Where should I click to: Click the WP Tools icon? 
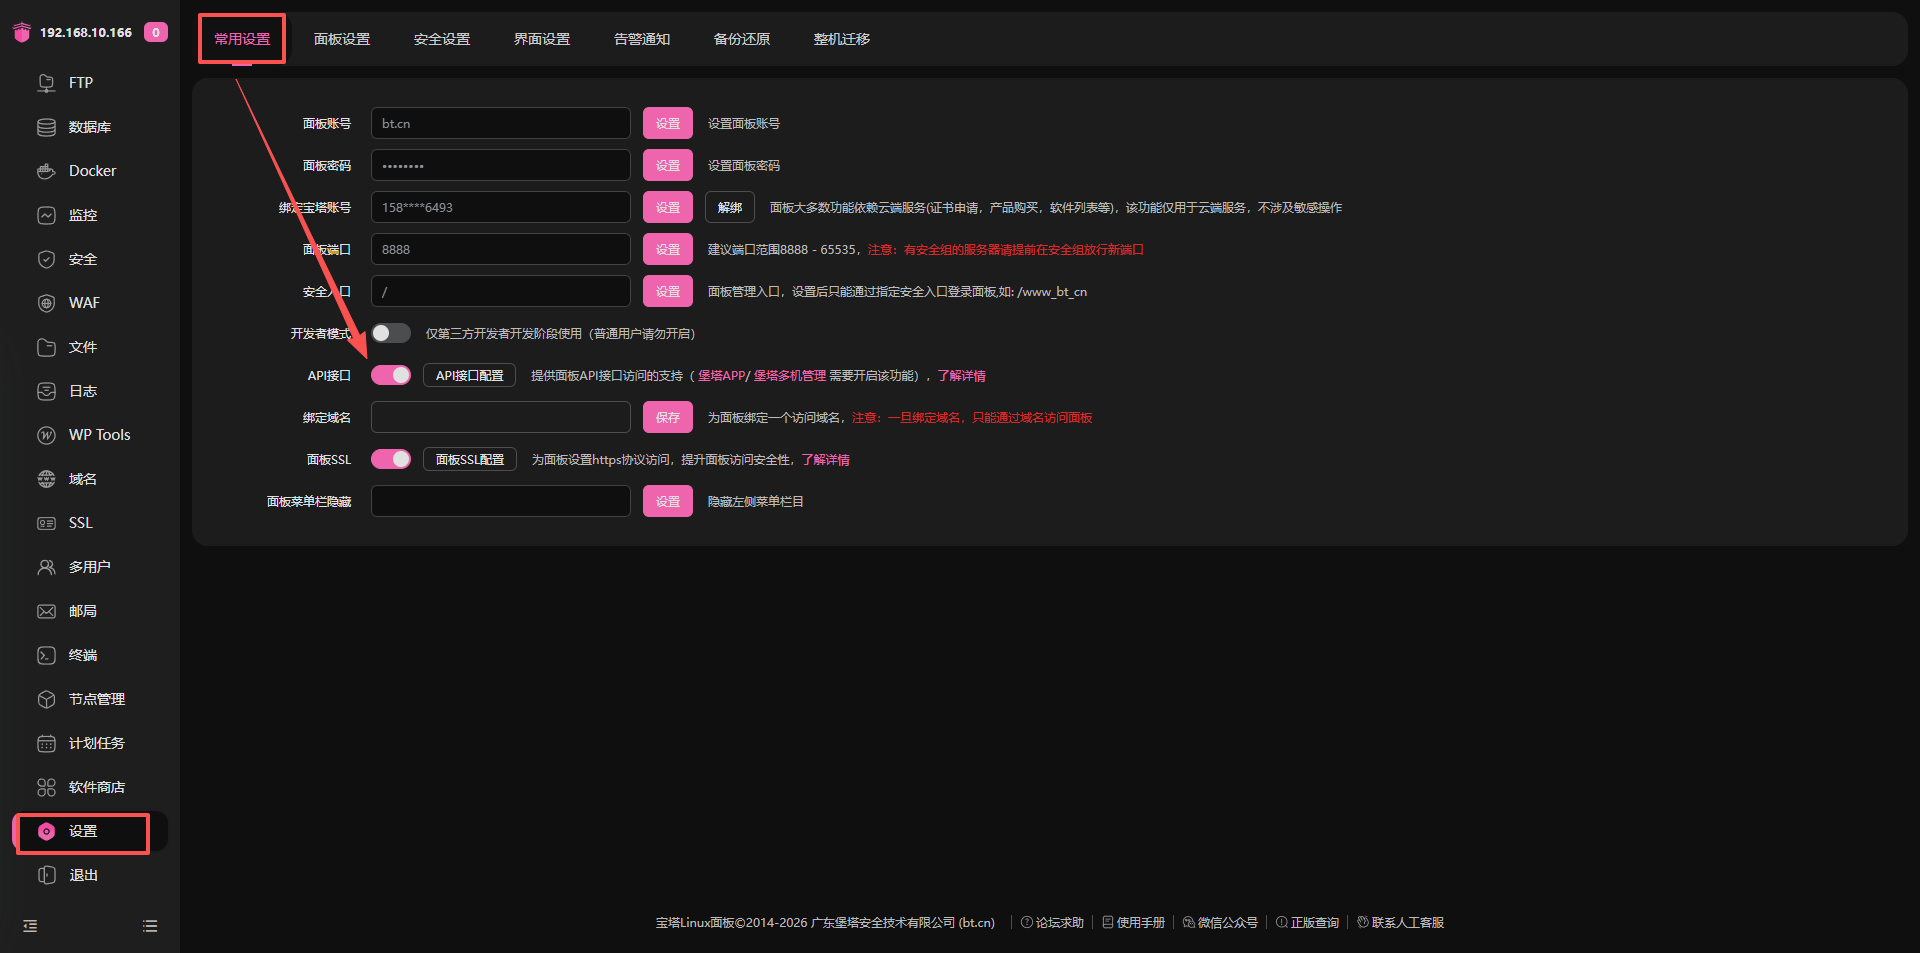46,435
